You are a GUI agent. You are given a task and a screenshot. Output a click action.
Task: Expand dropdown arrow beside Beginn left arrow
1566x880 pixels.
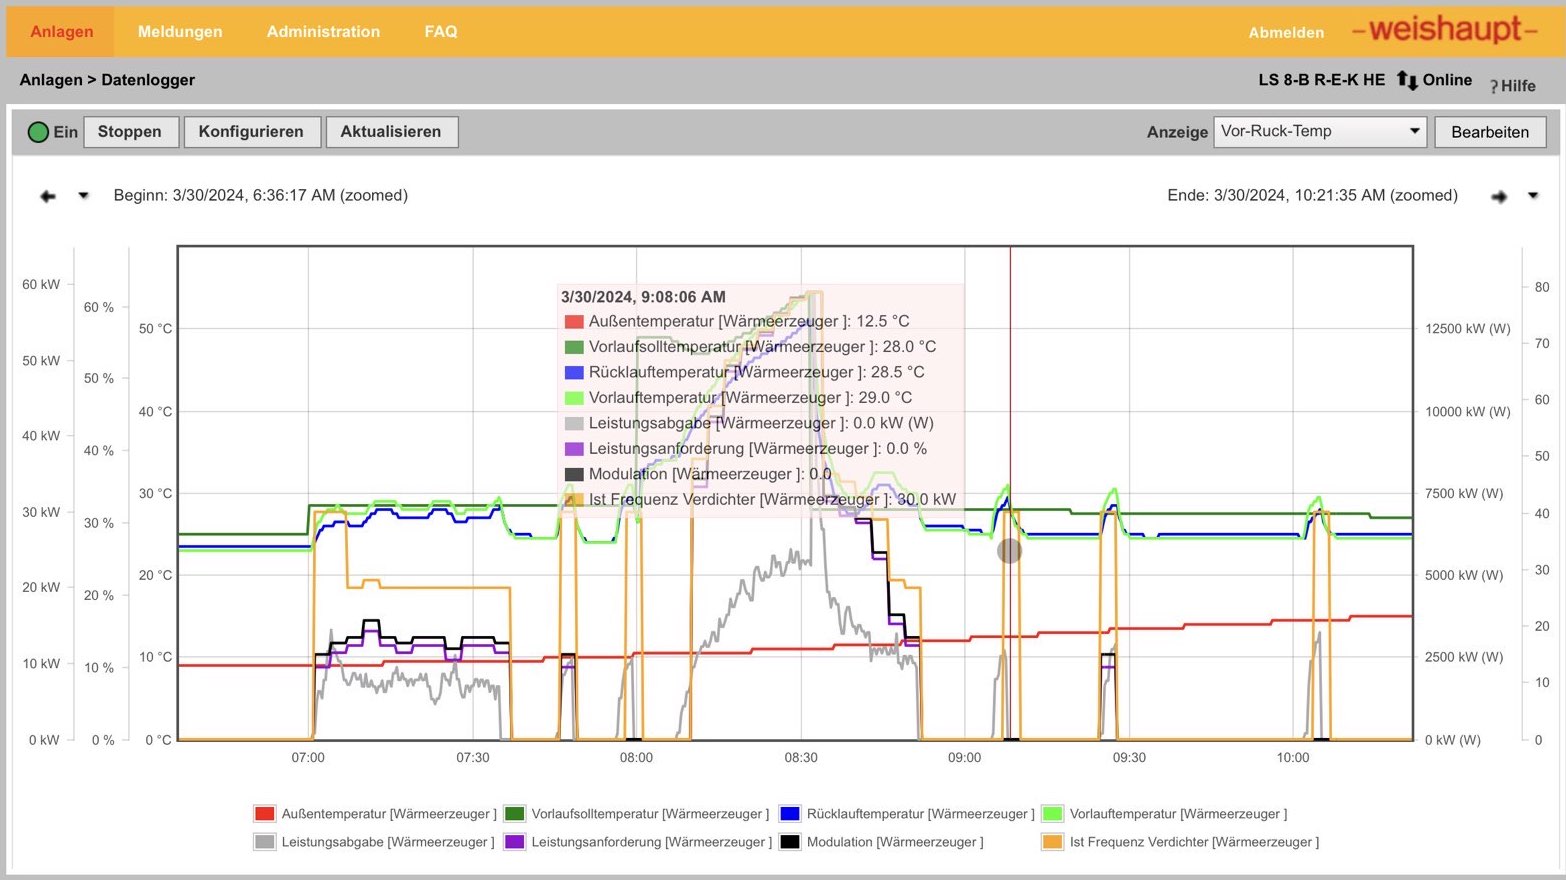coord(84,196)
